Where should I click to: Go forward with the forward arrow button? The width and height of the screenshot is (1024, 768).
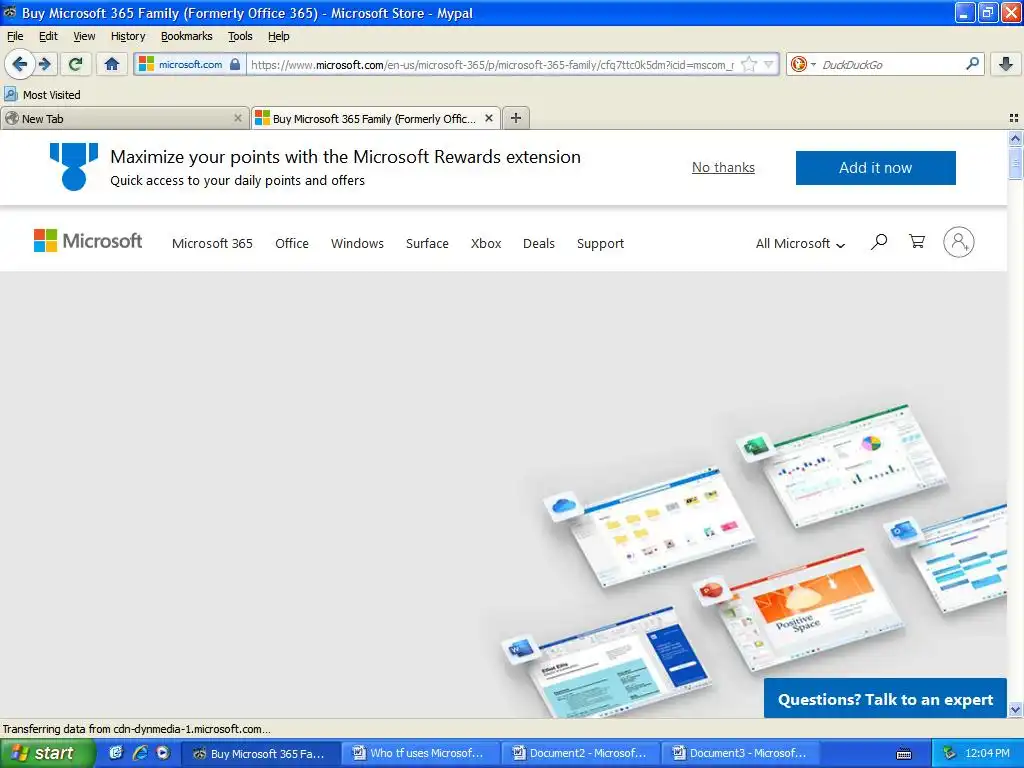[x=45, y=64]
